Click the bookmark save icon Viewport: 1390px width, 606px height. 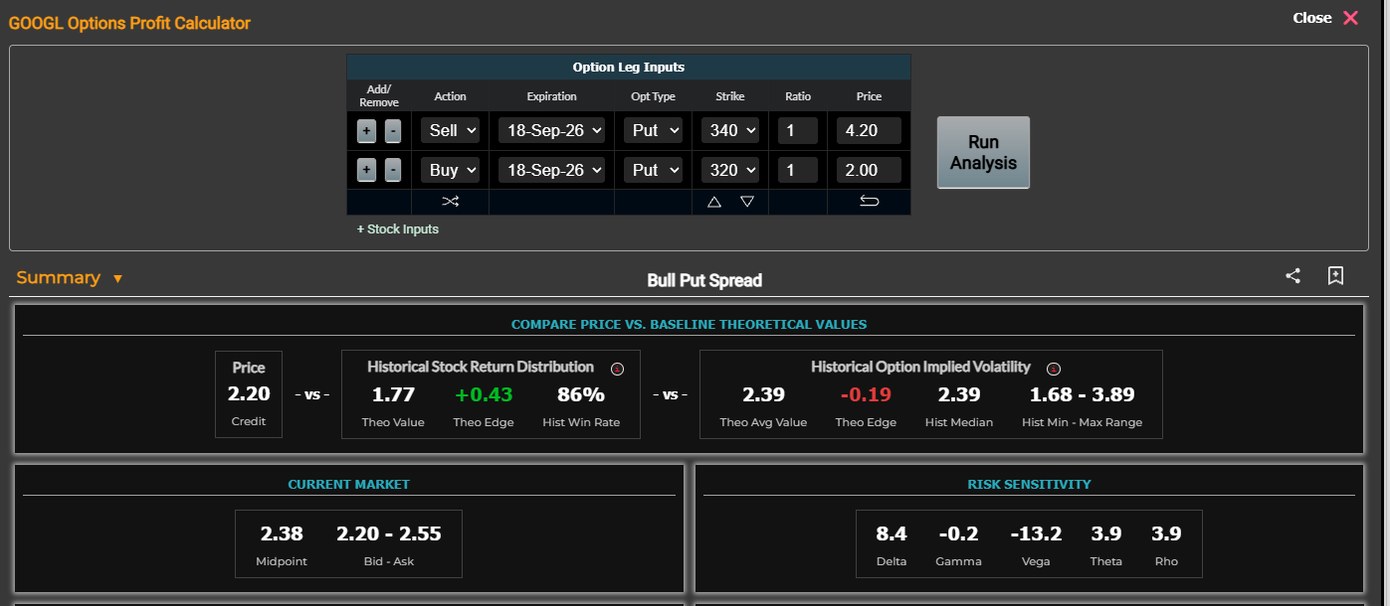(x=1335, y=276)
